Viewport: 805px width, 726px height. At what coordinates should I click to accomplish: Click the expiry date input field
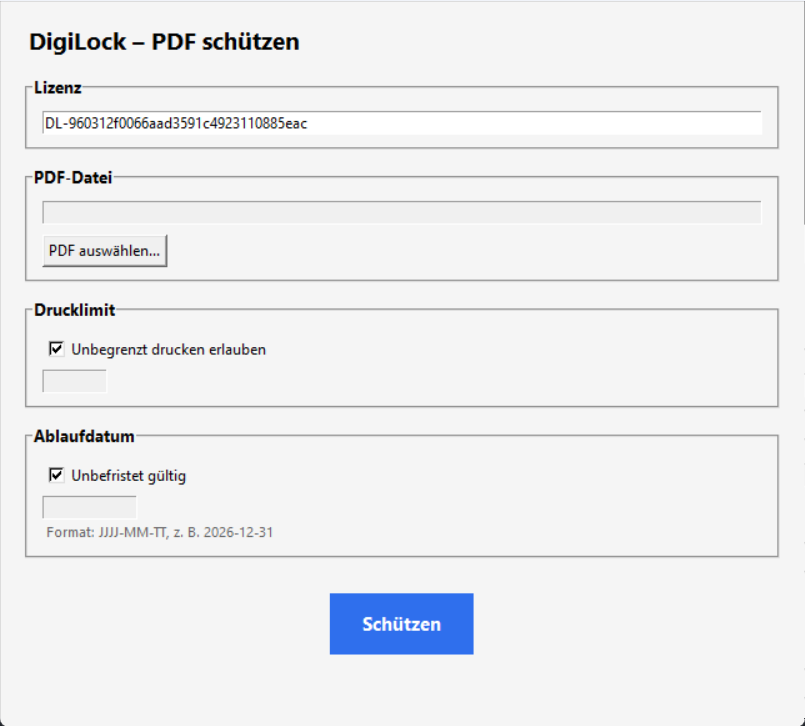(89, 507)
